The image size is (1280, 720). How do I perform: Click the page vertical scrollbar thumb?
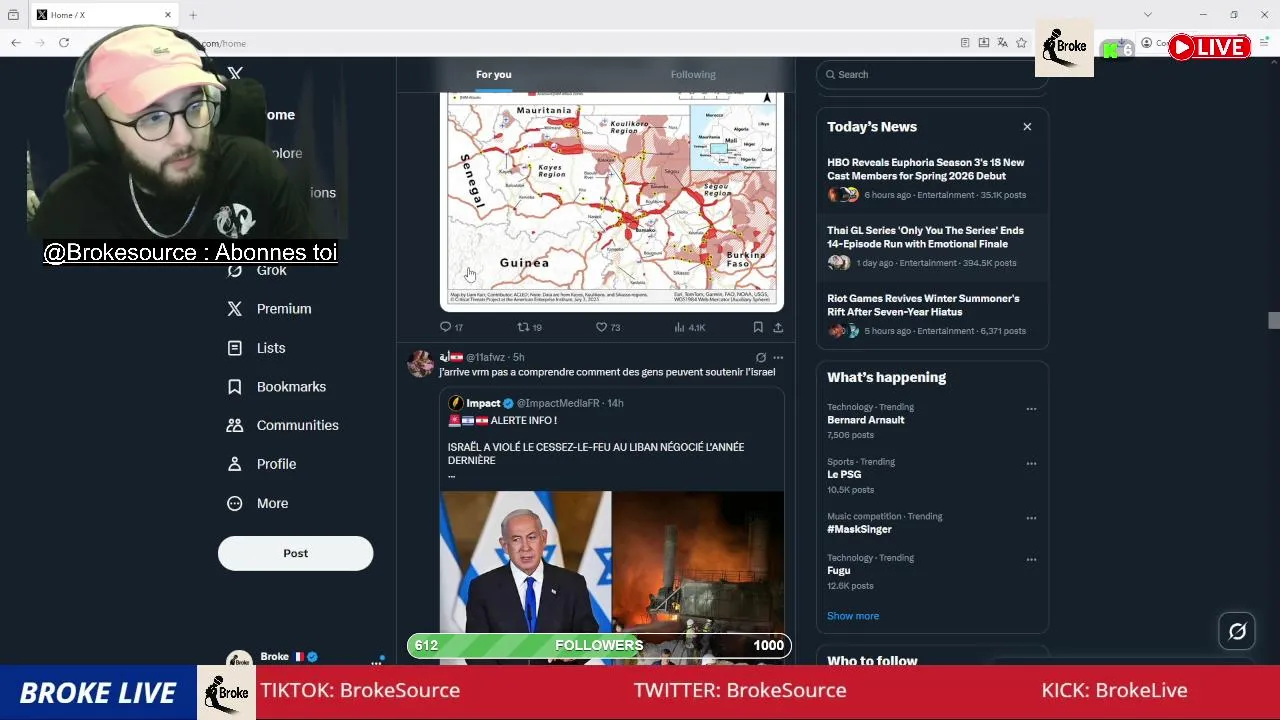click(1273, 320)
